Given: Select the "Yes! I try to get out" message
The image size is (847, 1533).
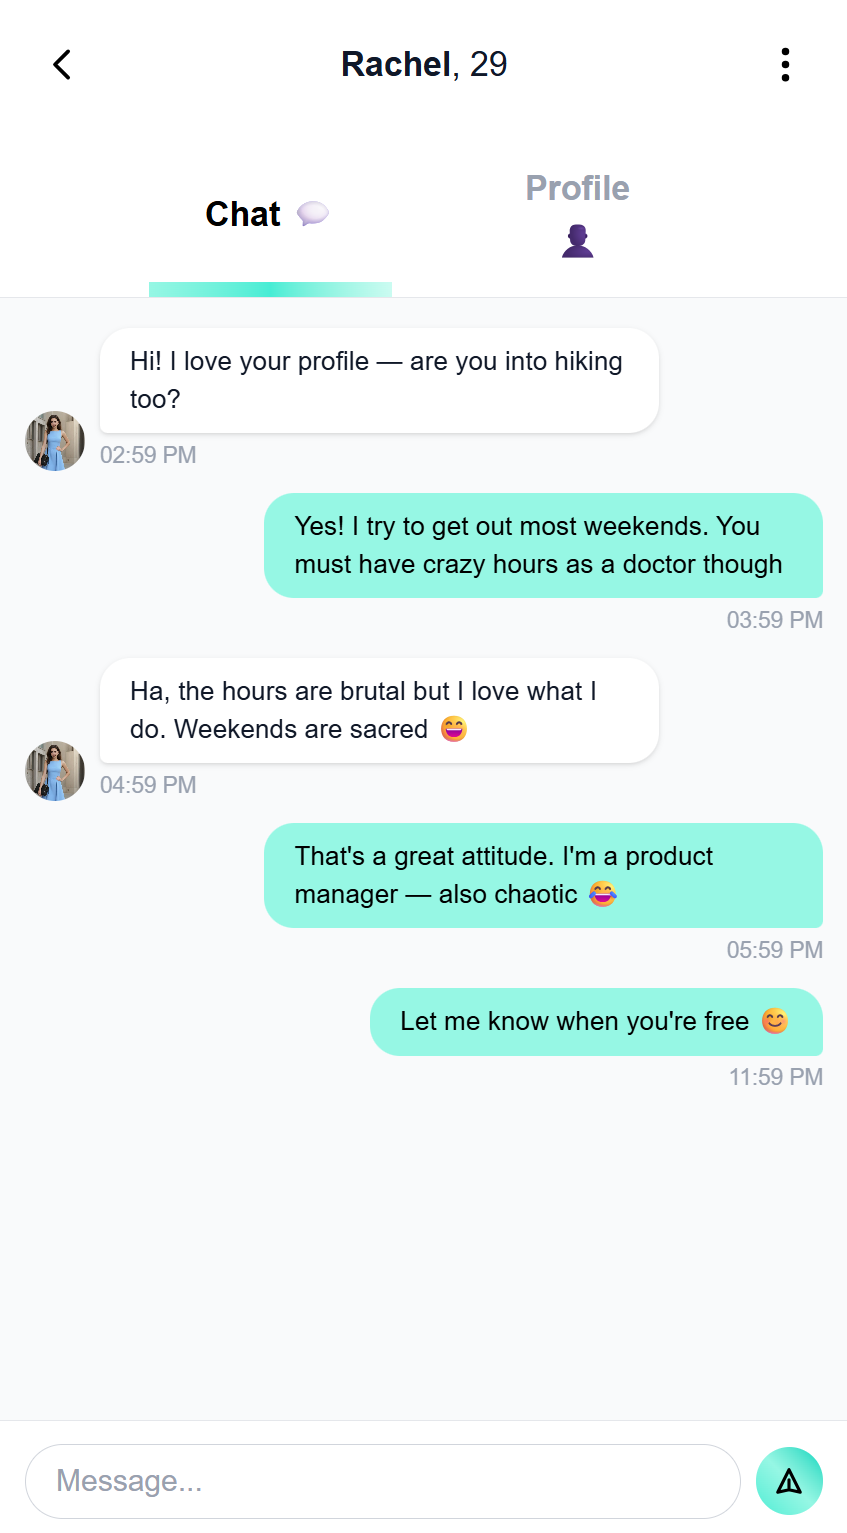Looking at the screenshot, I should tap(543, 545).
